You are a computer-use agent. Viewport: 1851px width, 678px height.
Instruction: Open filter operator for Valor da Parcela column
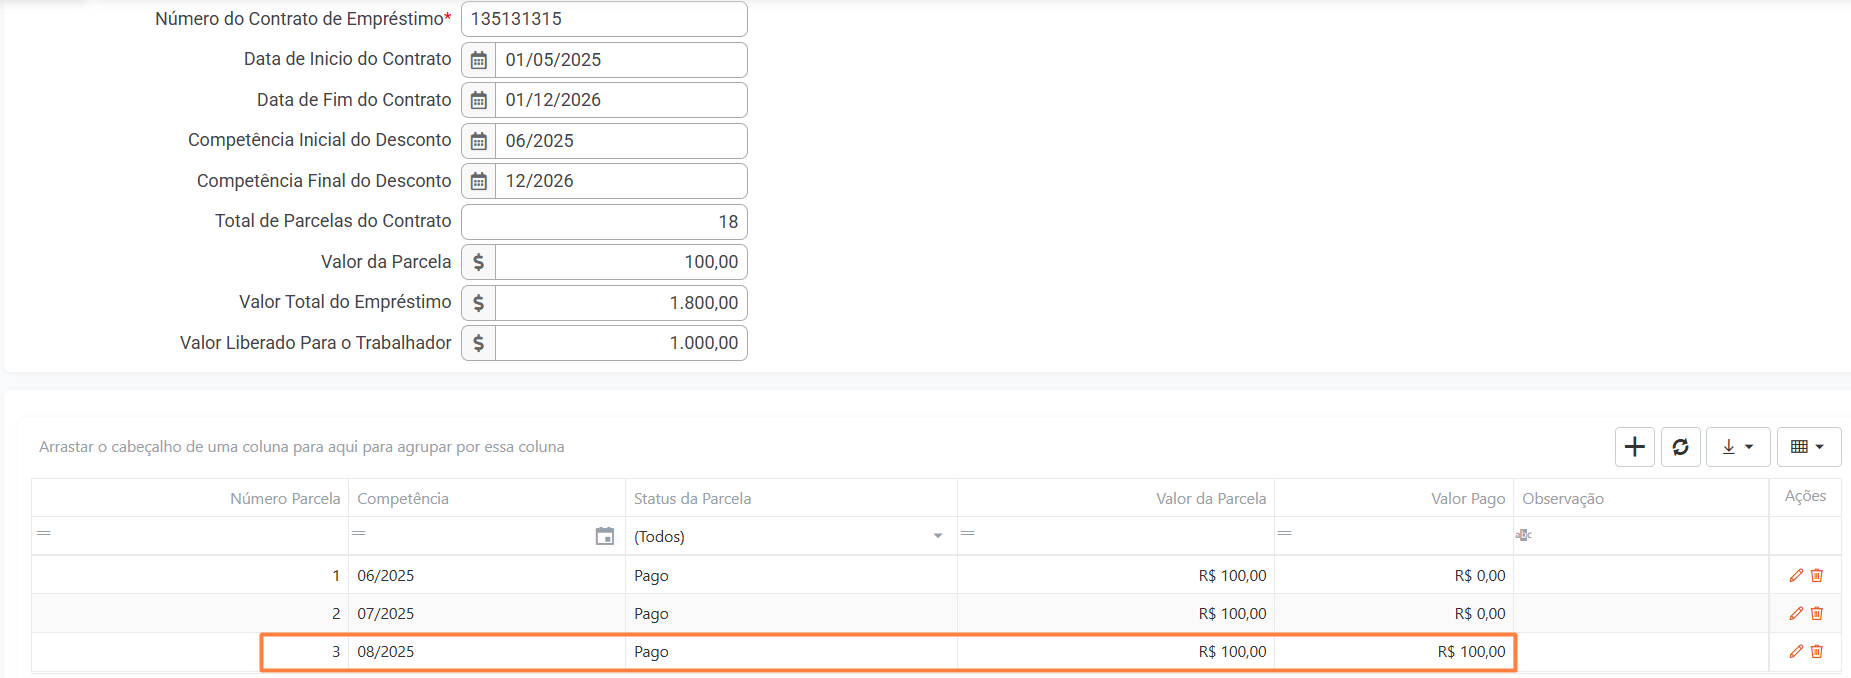tap(968, 533)
